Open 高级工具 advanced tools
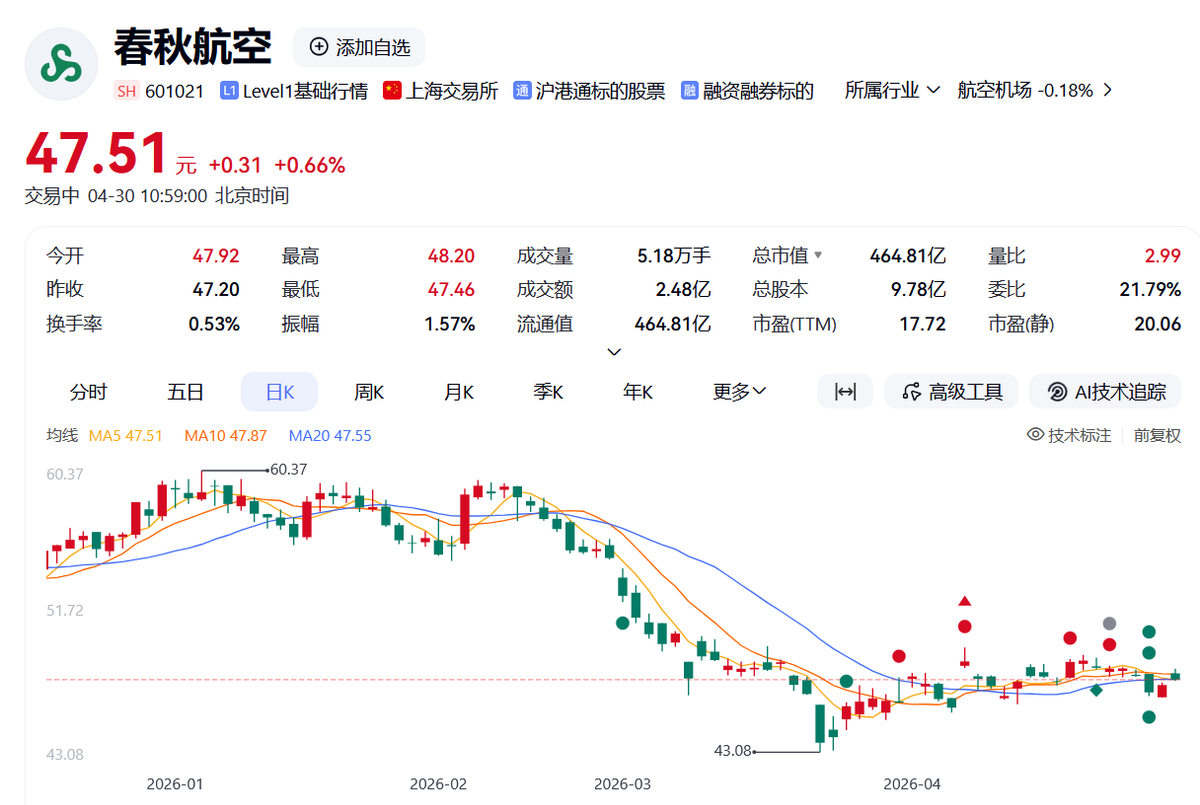1200x805 pixels. tap(951, 392)
